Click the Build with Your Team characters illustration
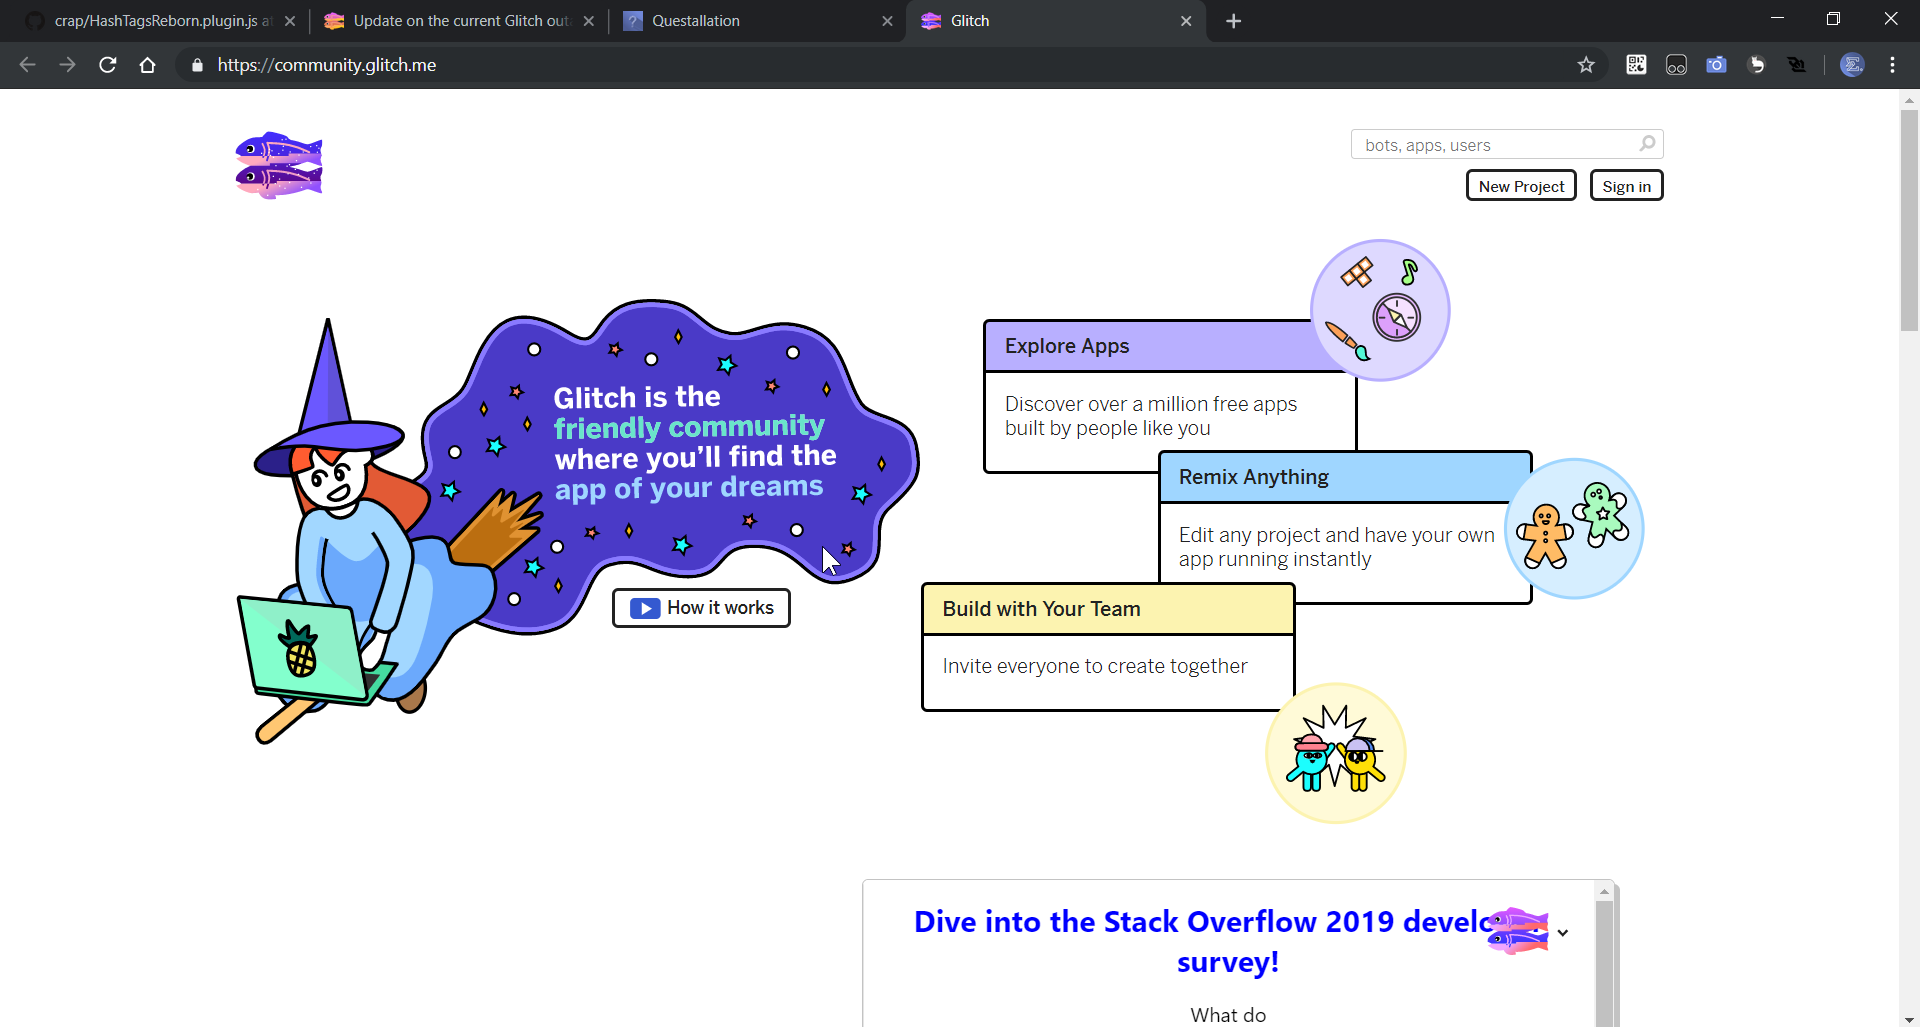The width and height of the screenshot is (1920, 1027). click(1336, 753)
